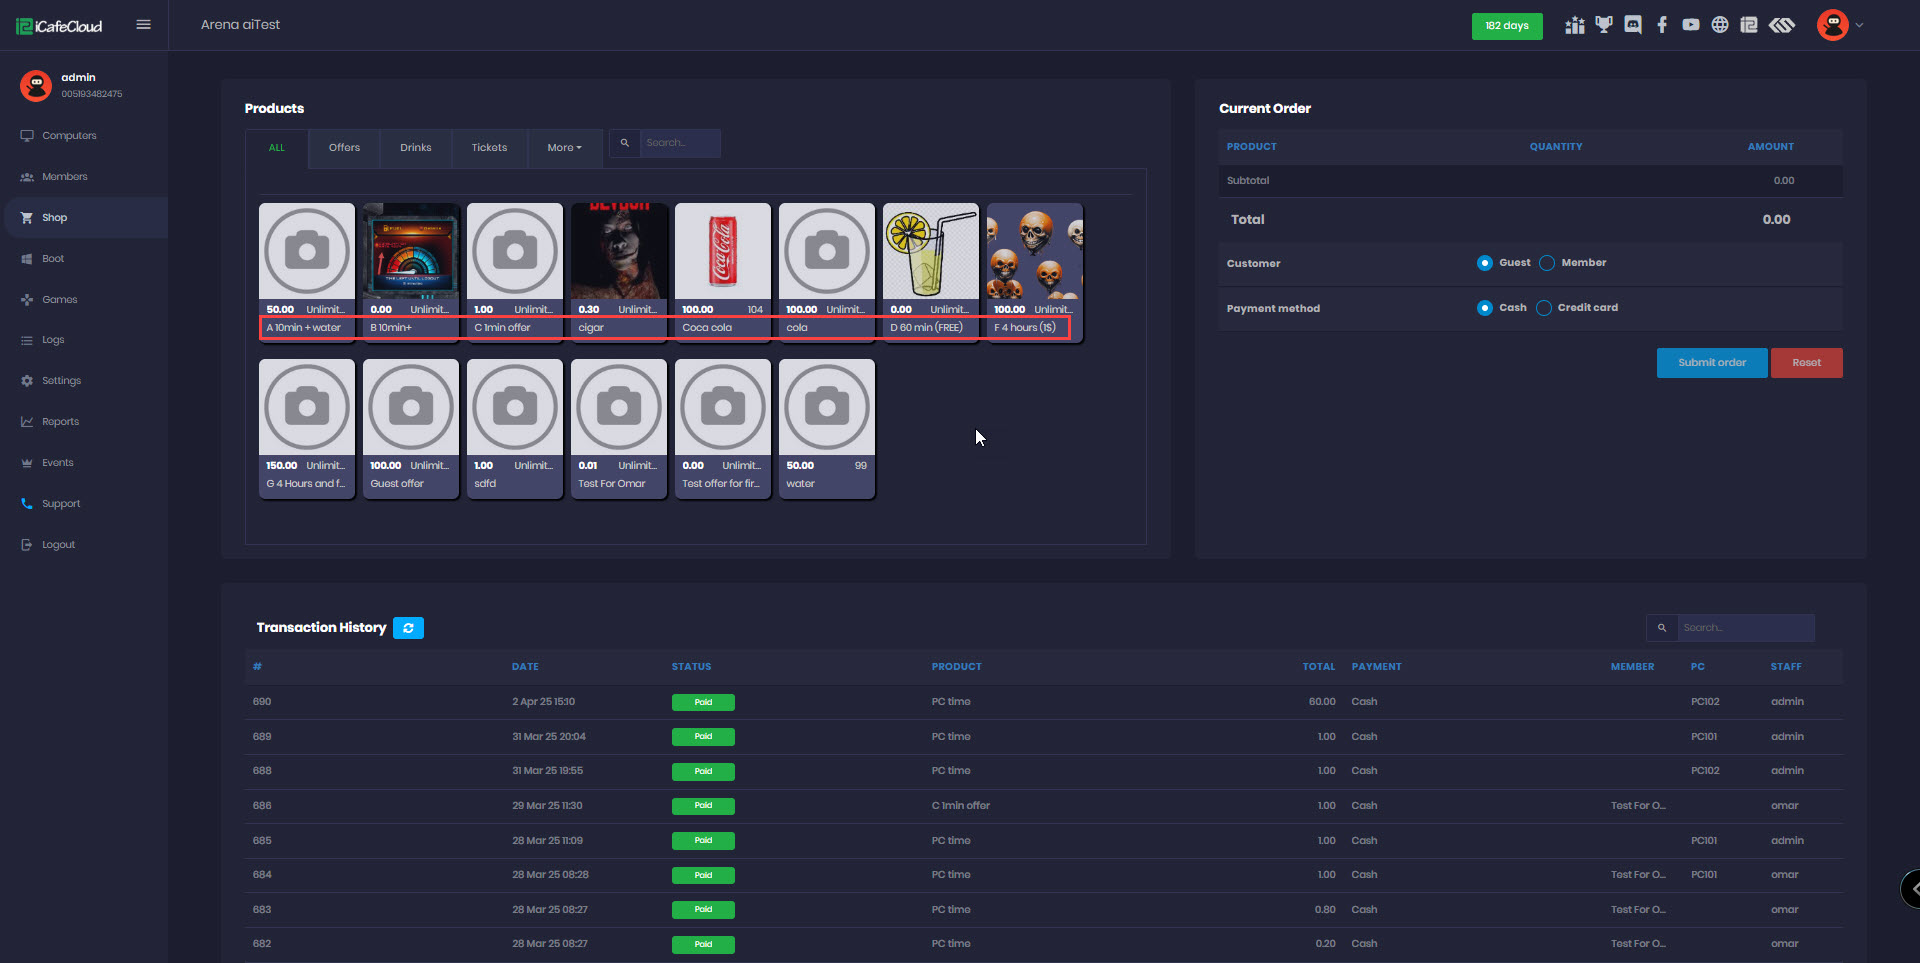Click the trophy icon in the top bar
The width and height of the screenshot is (1920, 963).
click(1604, 25)
